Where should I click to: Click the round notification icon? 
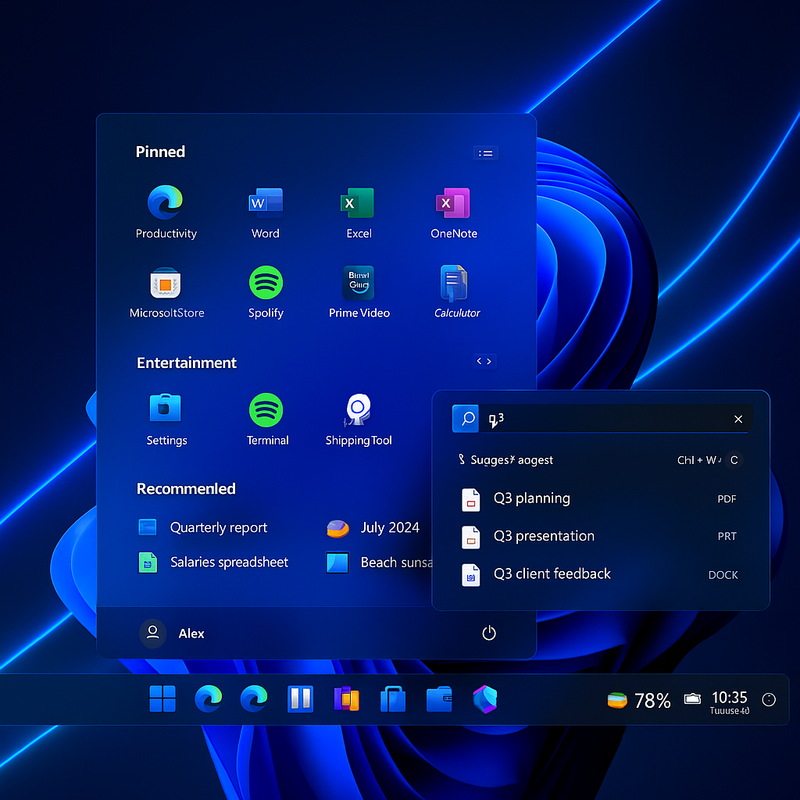(768, 699)
